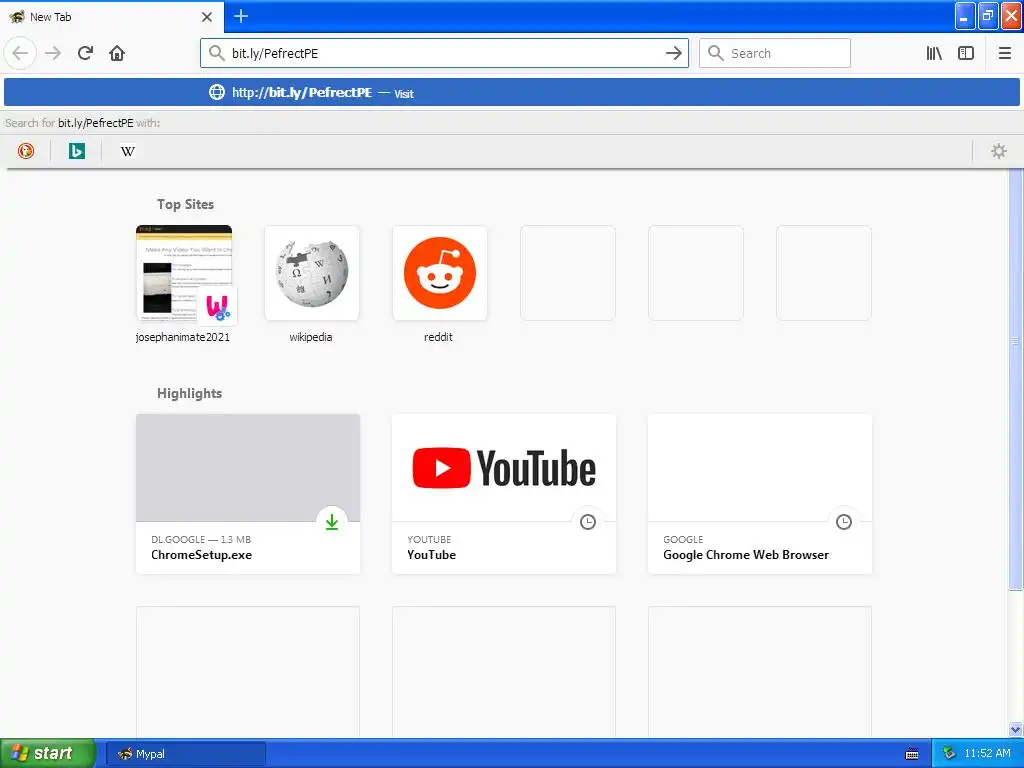The image size is (1024, 768).
Task: Click the scrollbar down arrow
Action: [1015, 729]
